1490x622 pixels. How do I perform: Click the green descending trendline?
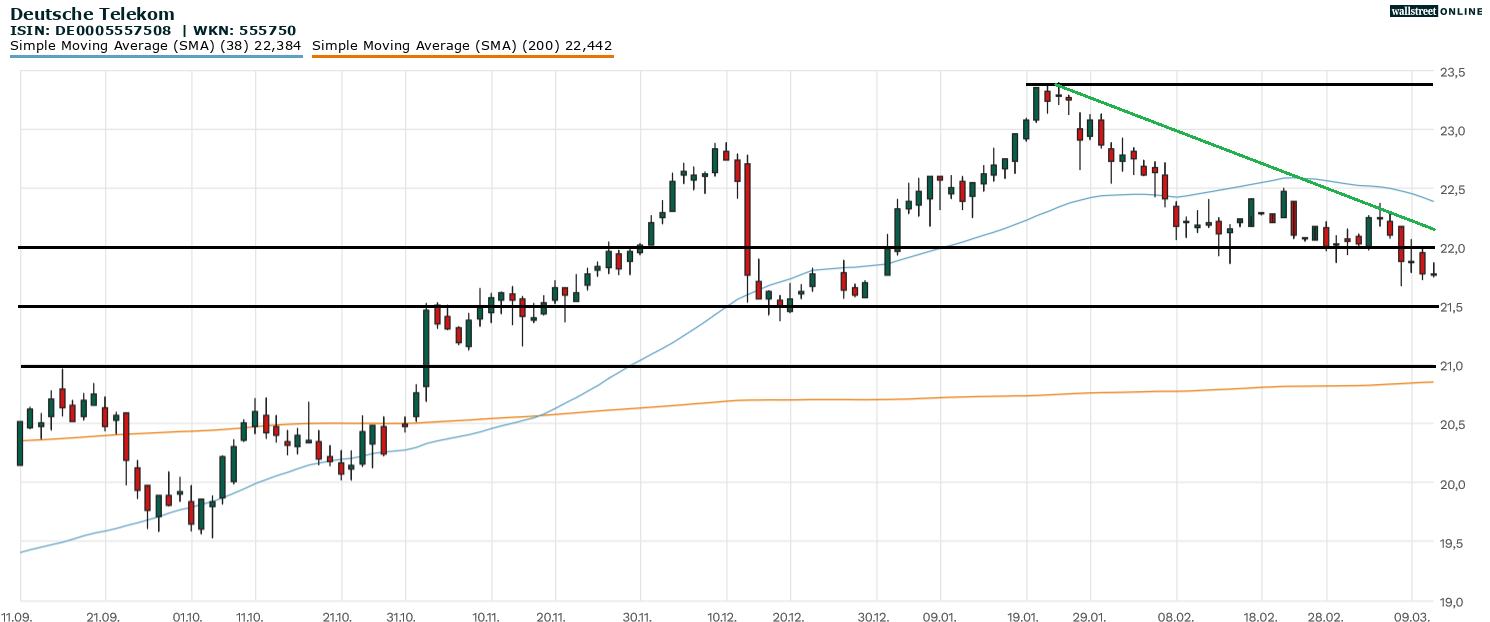pyautogui.click(x=1240, y=158)
